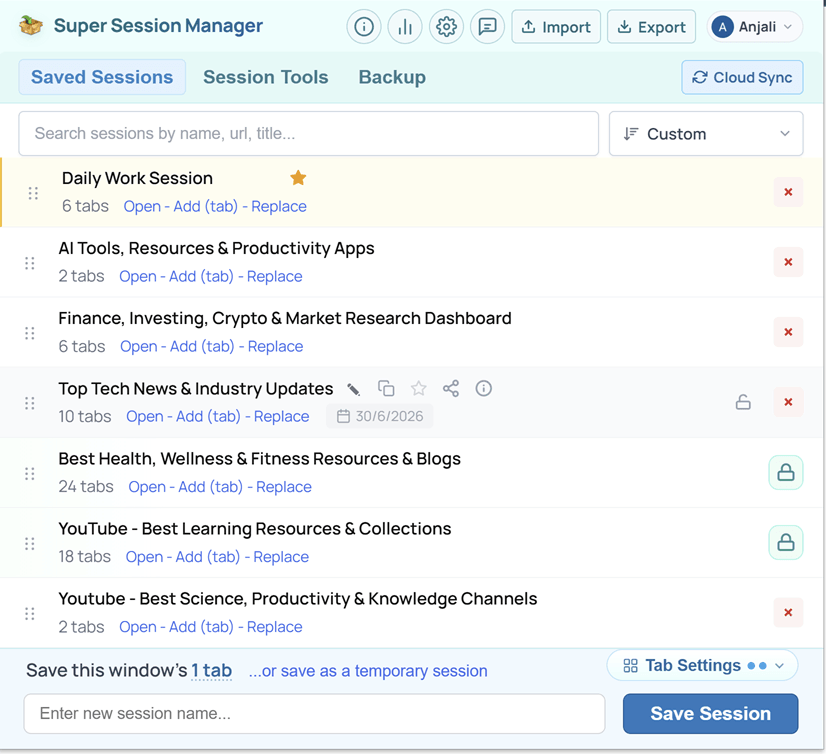
Task: Click Replace for Finance, Investing session
Action: [276, 347]
